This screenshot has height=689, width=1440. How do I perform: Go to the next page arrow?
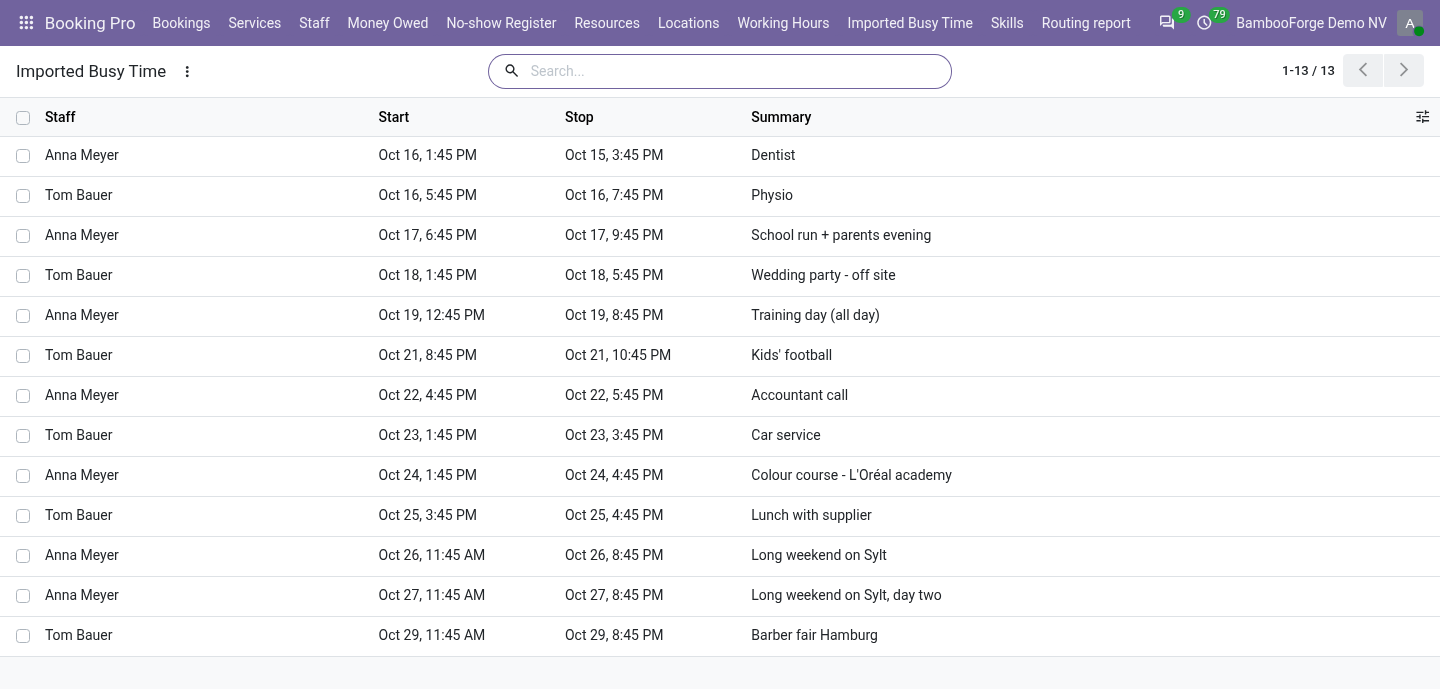1404,70
